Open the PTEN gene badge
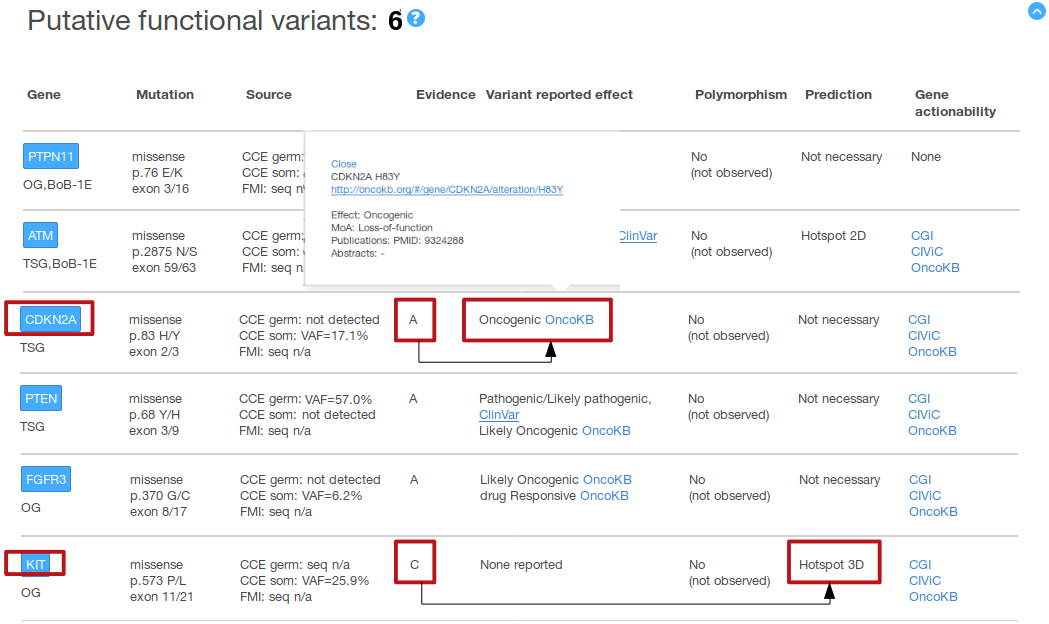1049x624 pixels. pyautogui.click(x=41, y=399)
